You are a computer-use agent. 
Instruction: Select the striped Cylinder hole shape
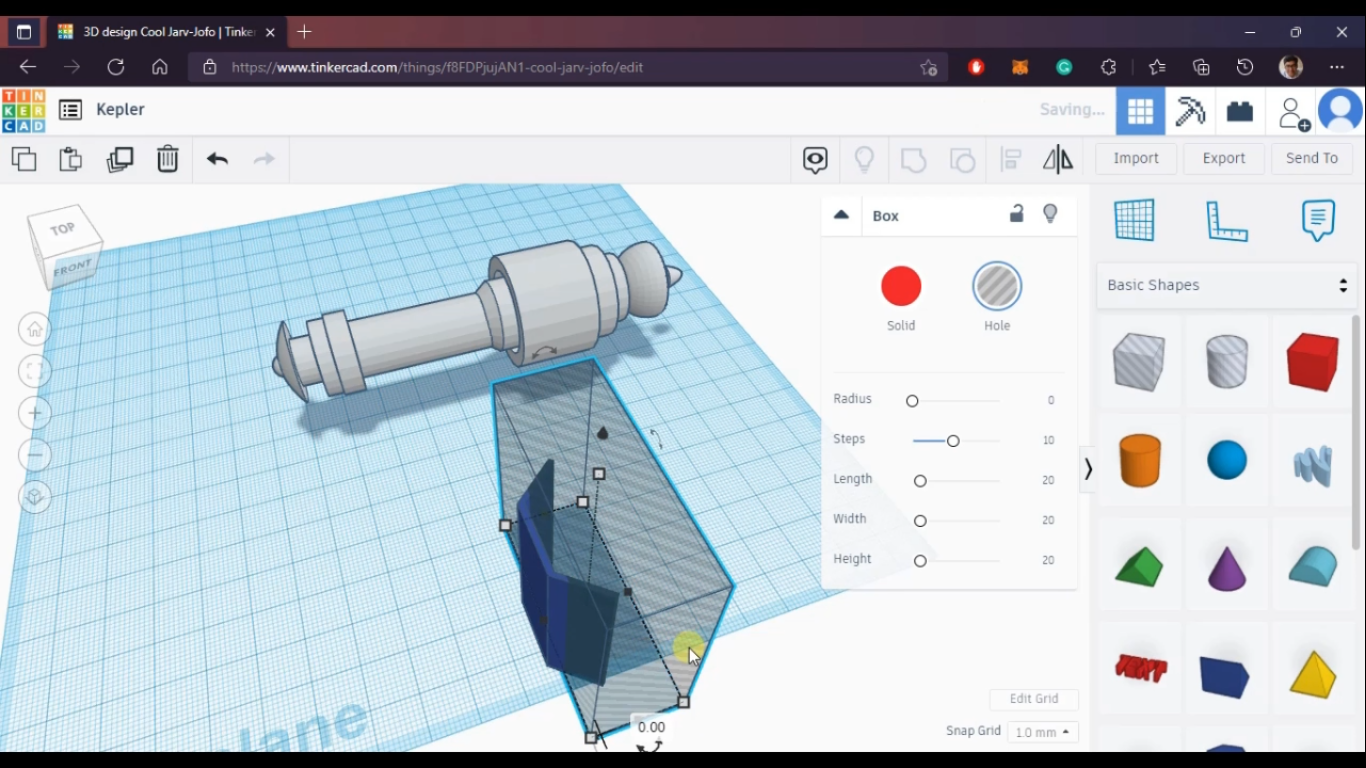(x=1227, y=361)
